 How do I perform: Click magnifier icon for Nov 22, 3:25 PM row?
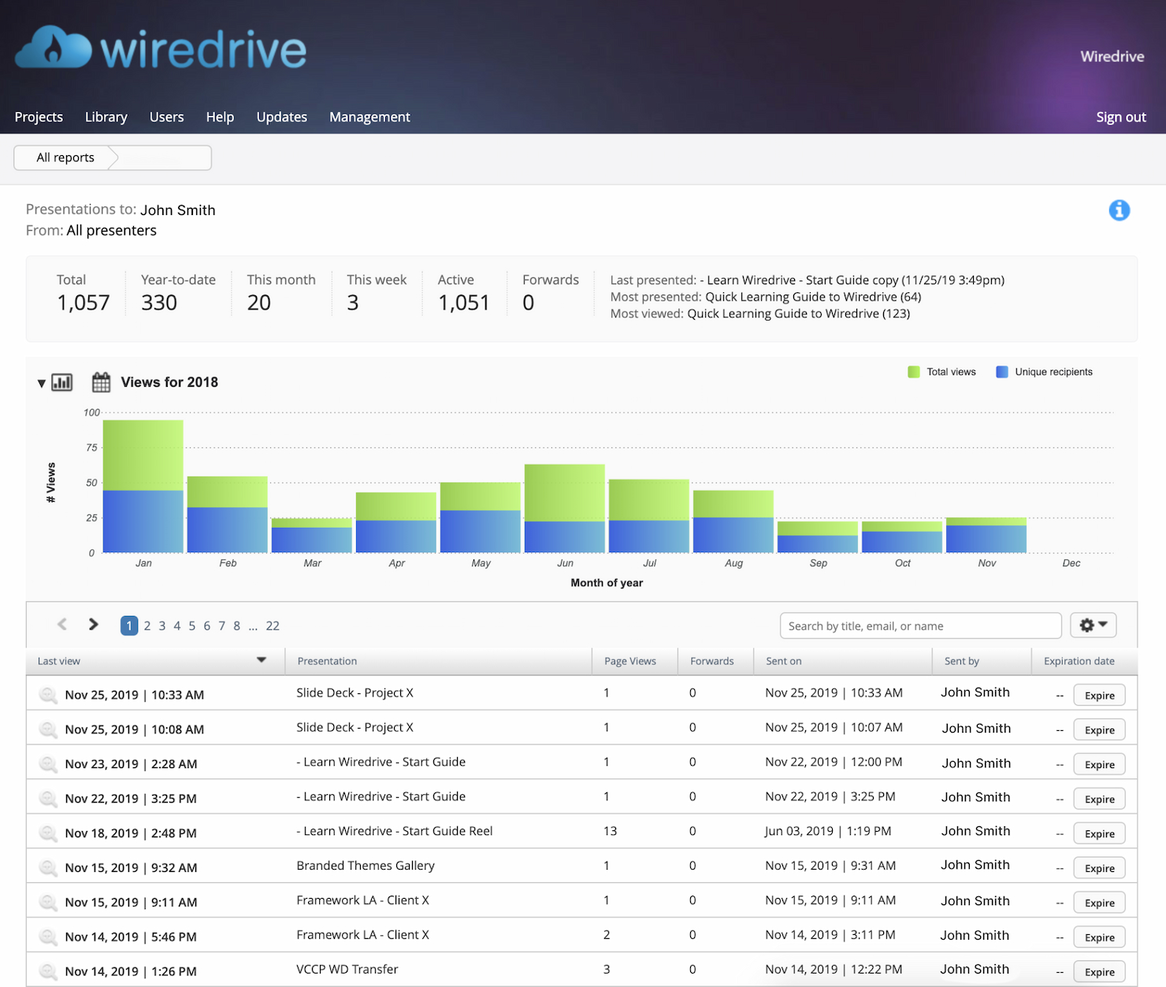click(48, 798)
